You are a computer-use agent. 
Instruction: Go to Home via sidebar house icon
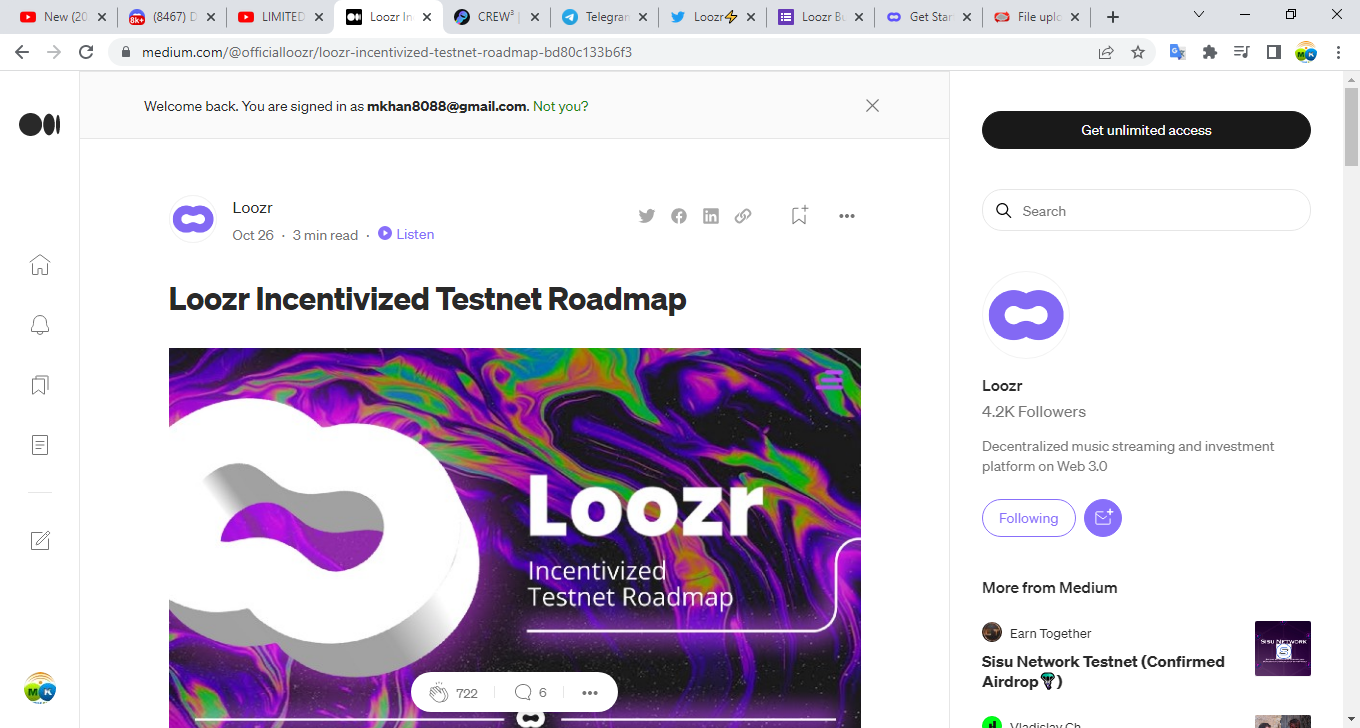[40, 265]
